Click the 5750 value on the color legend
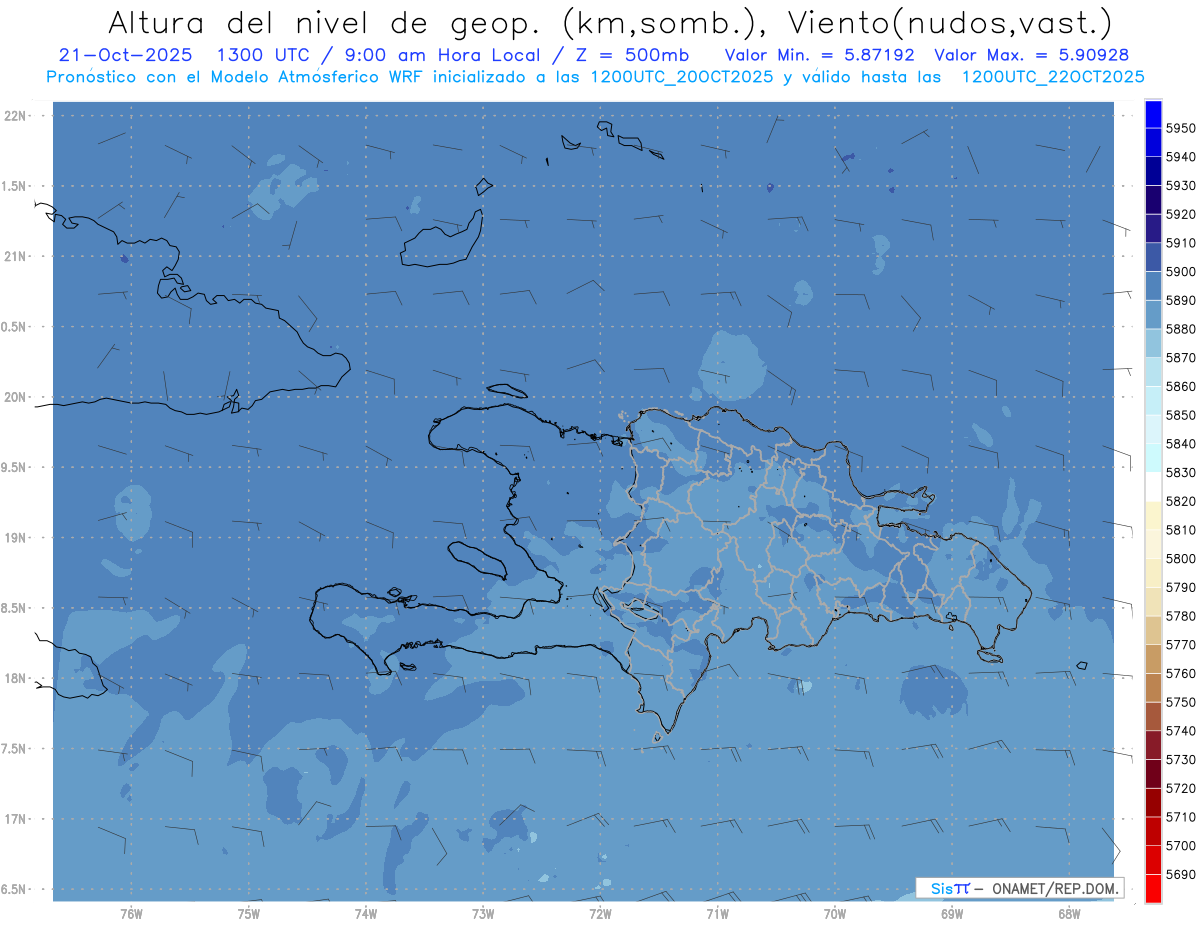This screenshot has height=927, width=1200. pos(1180,702)
